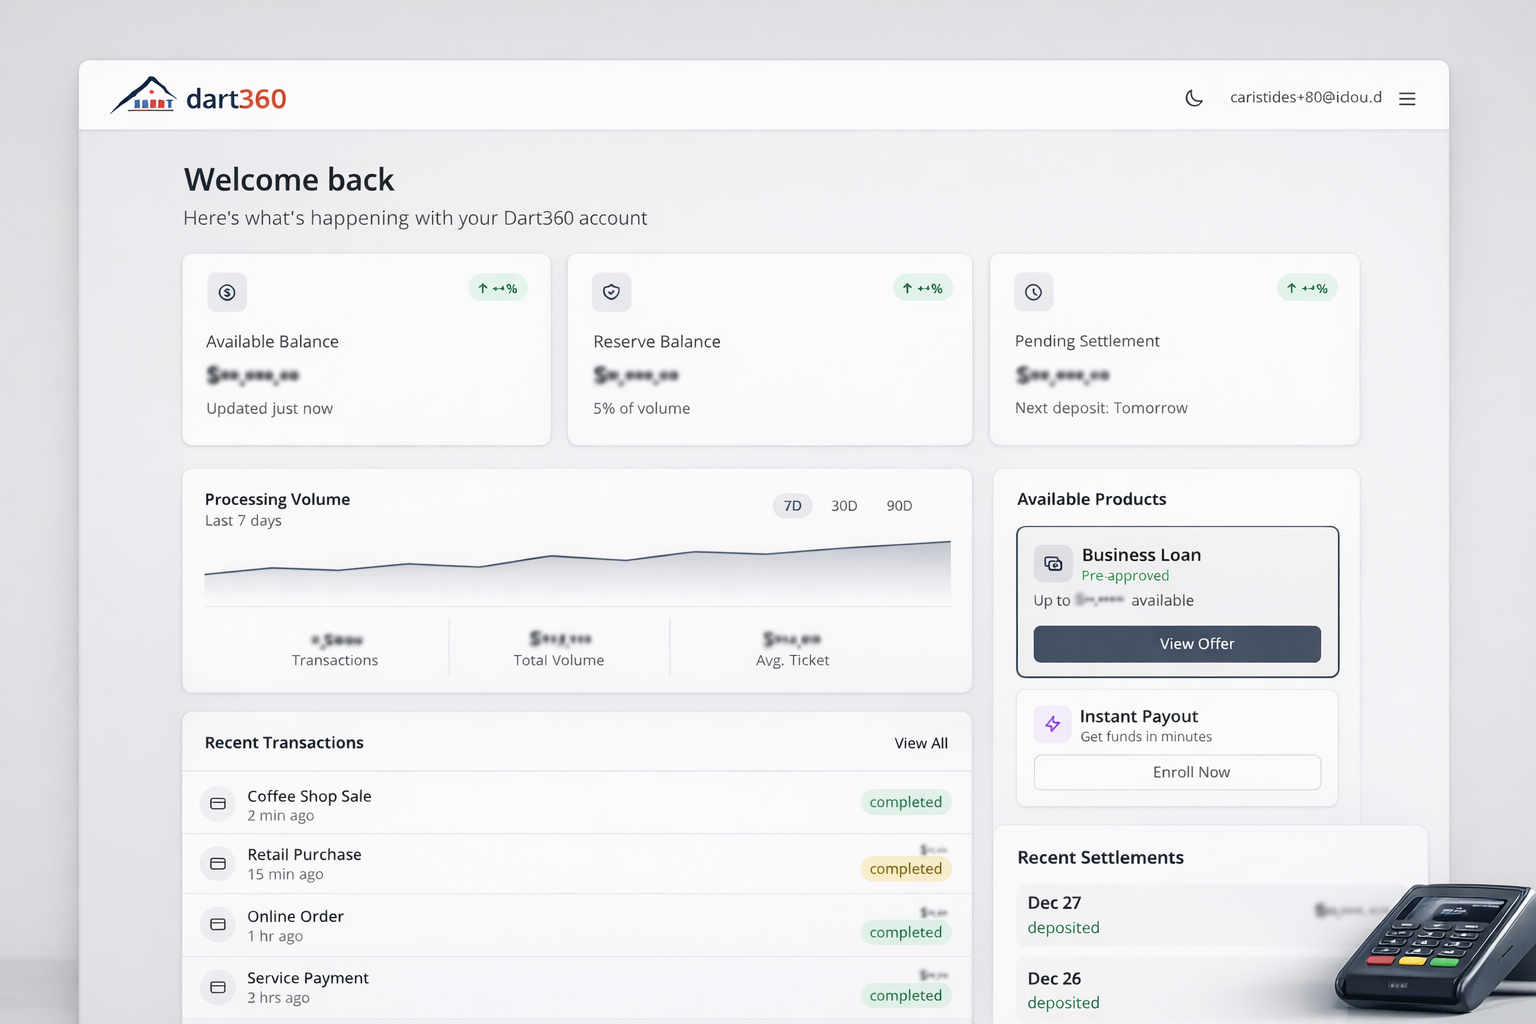Image resolution: width=1536 pixels, height=1024 pixels.
Task: Click the Business Loan card reader icon
Action: tap(1052, 563)
